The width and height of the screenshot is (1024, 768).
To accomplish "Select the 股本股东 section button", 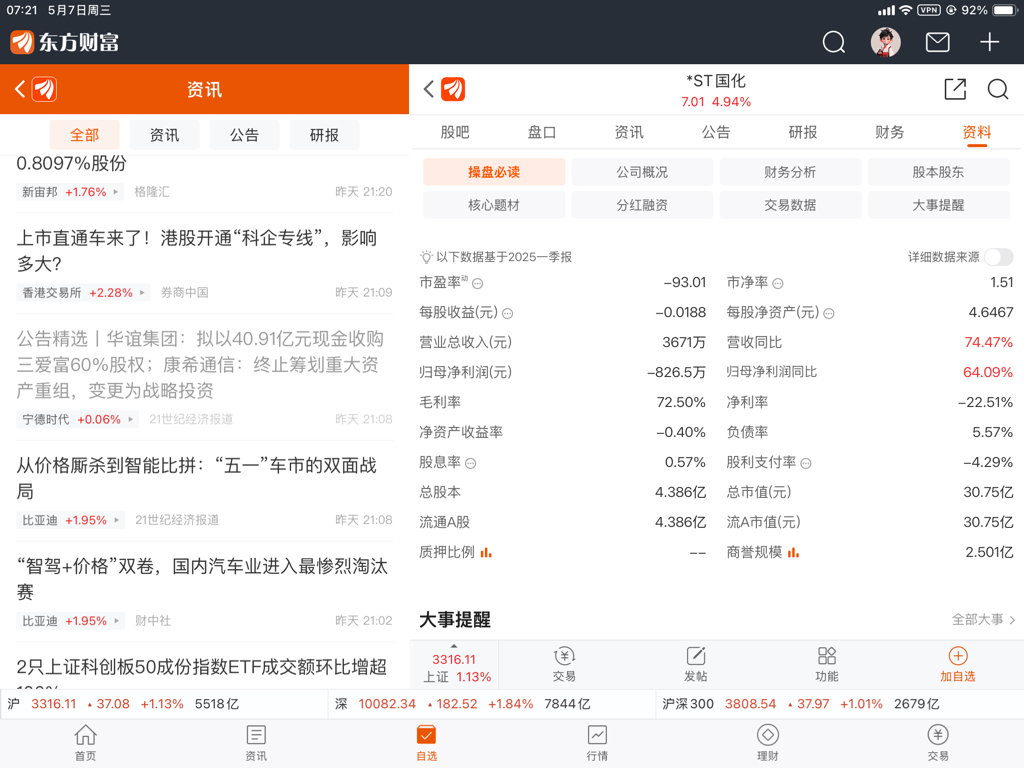I will (x=938, y=172).
